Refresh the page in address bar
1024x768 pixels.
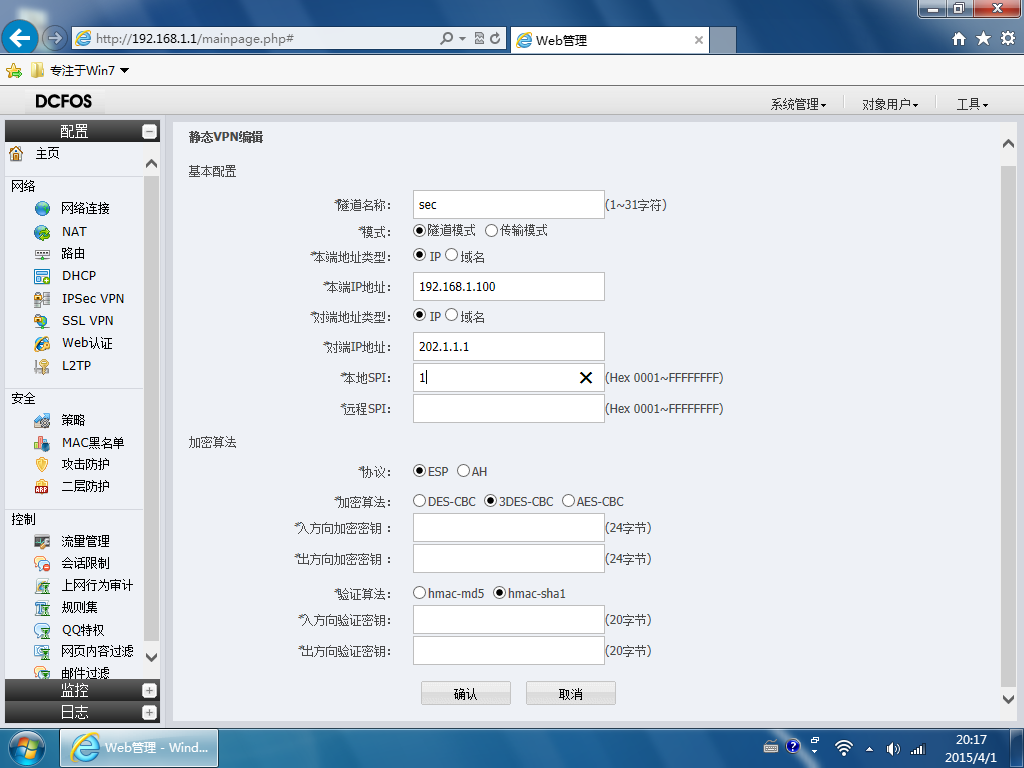495,39
